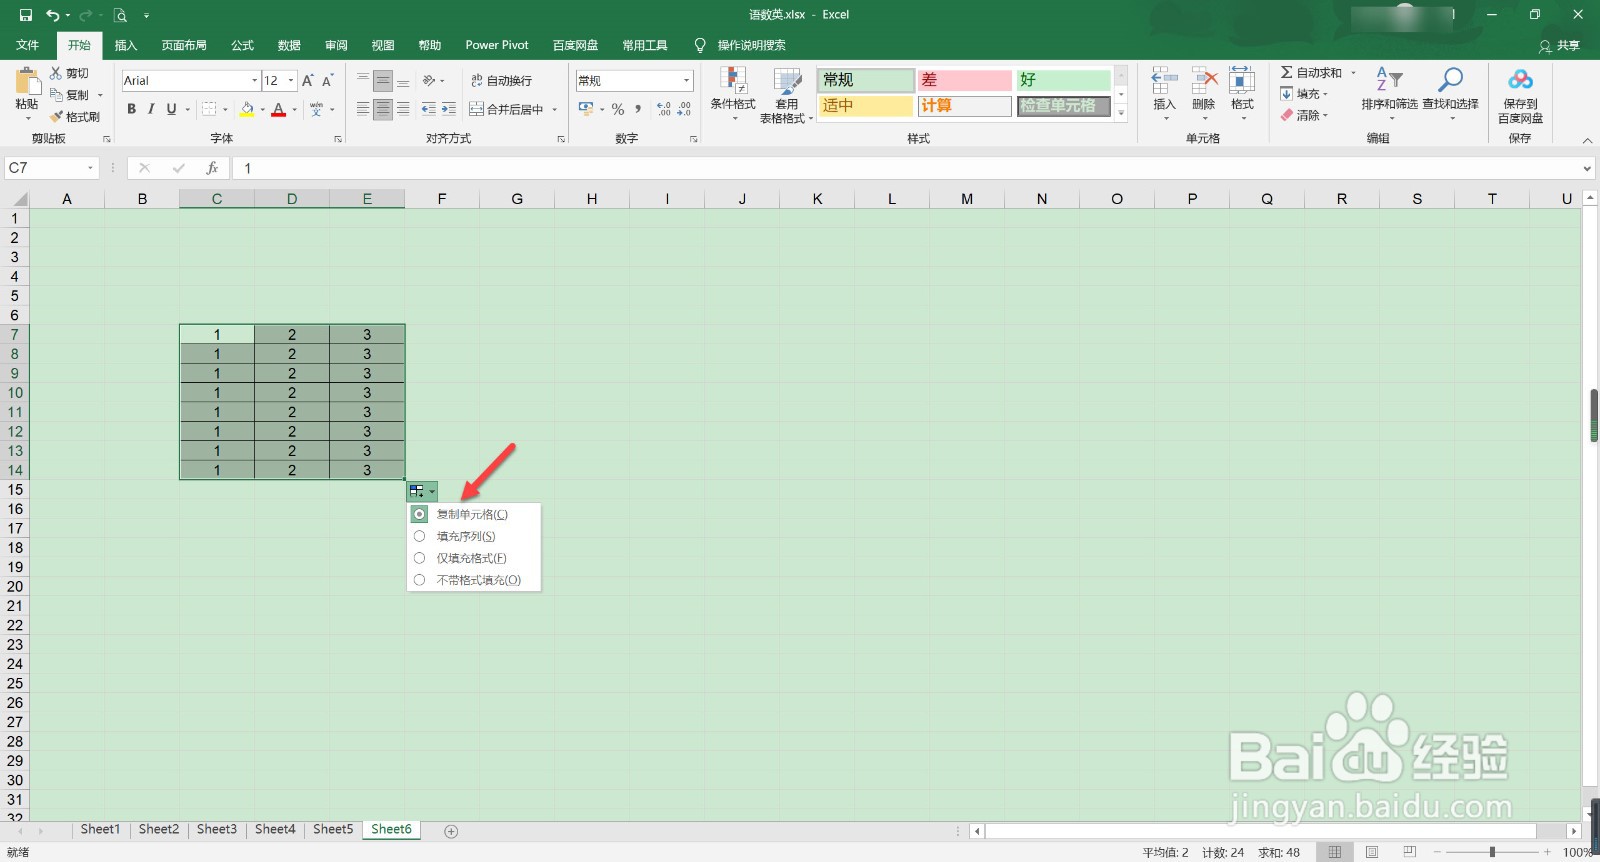Switch to the Formulas (公式) tab
The image size is (1600, 862).
(242, 45)
